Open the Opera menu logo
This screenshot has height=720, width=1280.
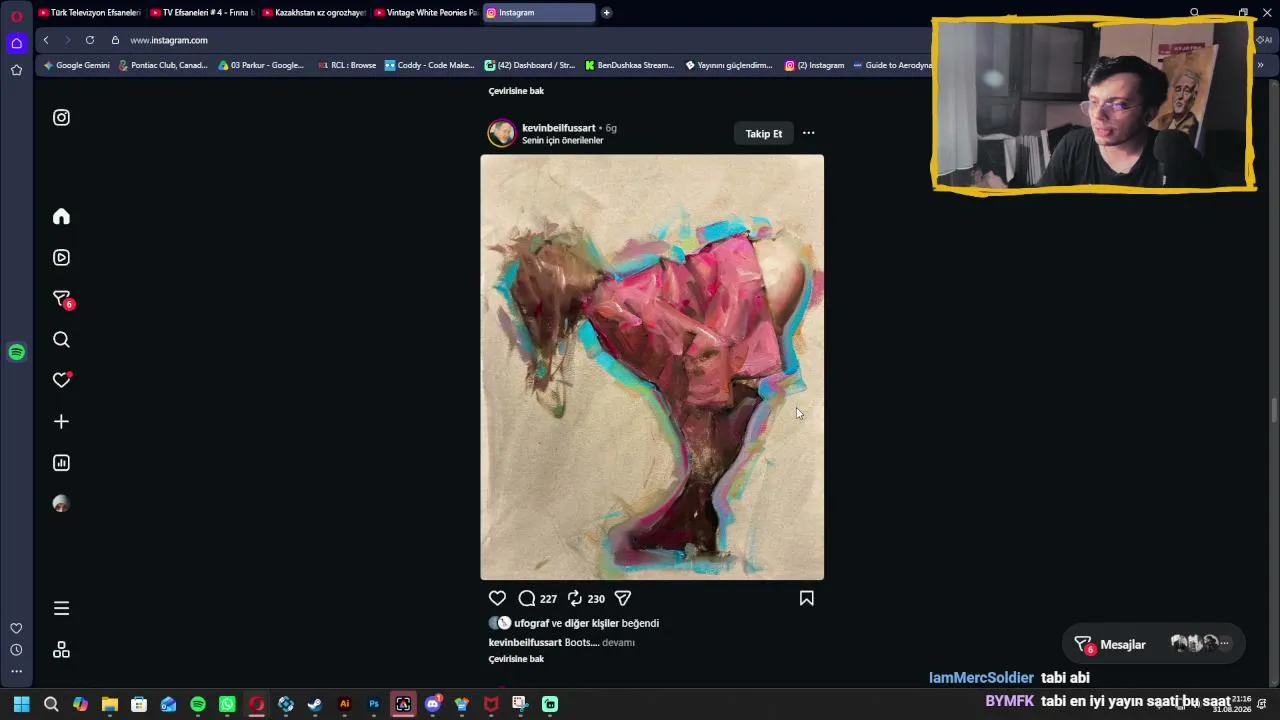[x=16, y=16]
